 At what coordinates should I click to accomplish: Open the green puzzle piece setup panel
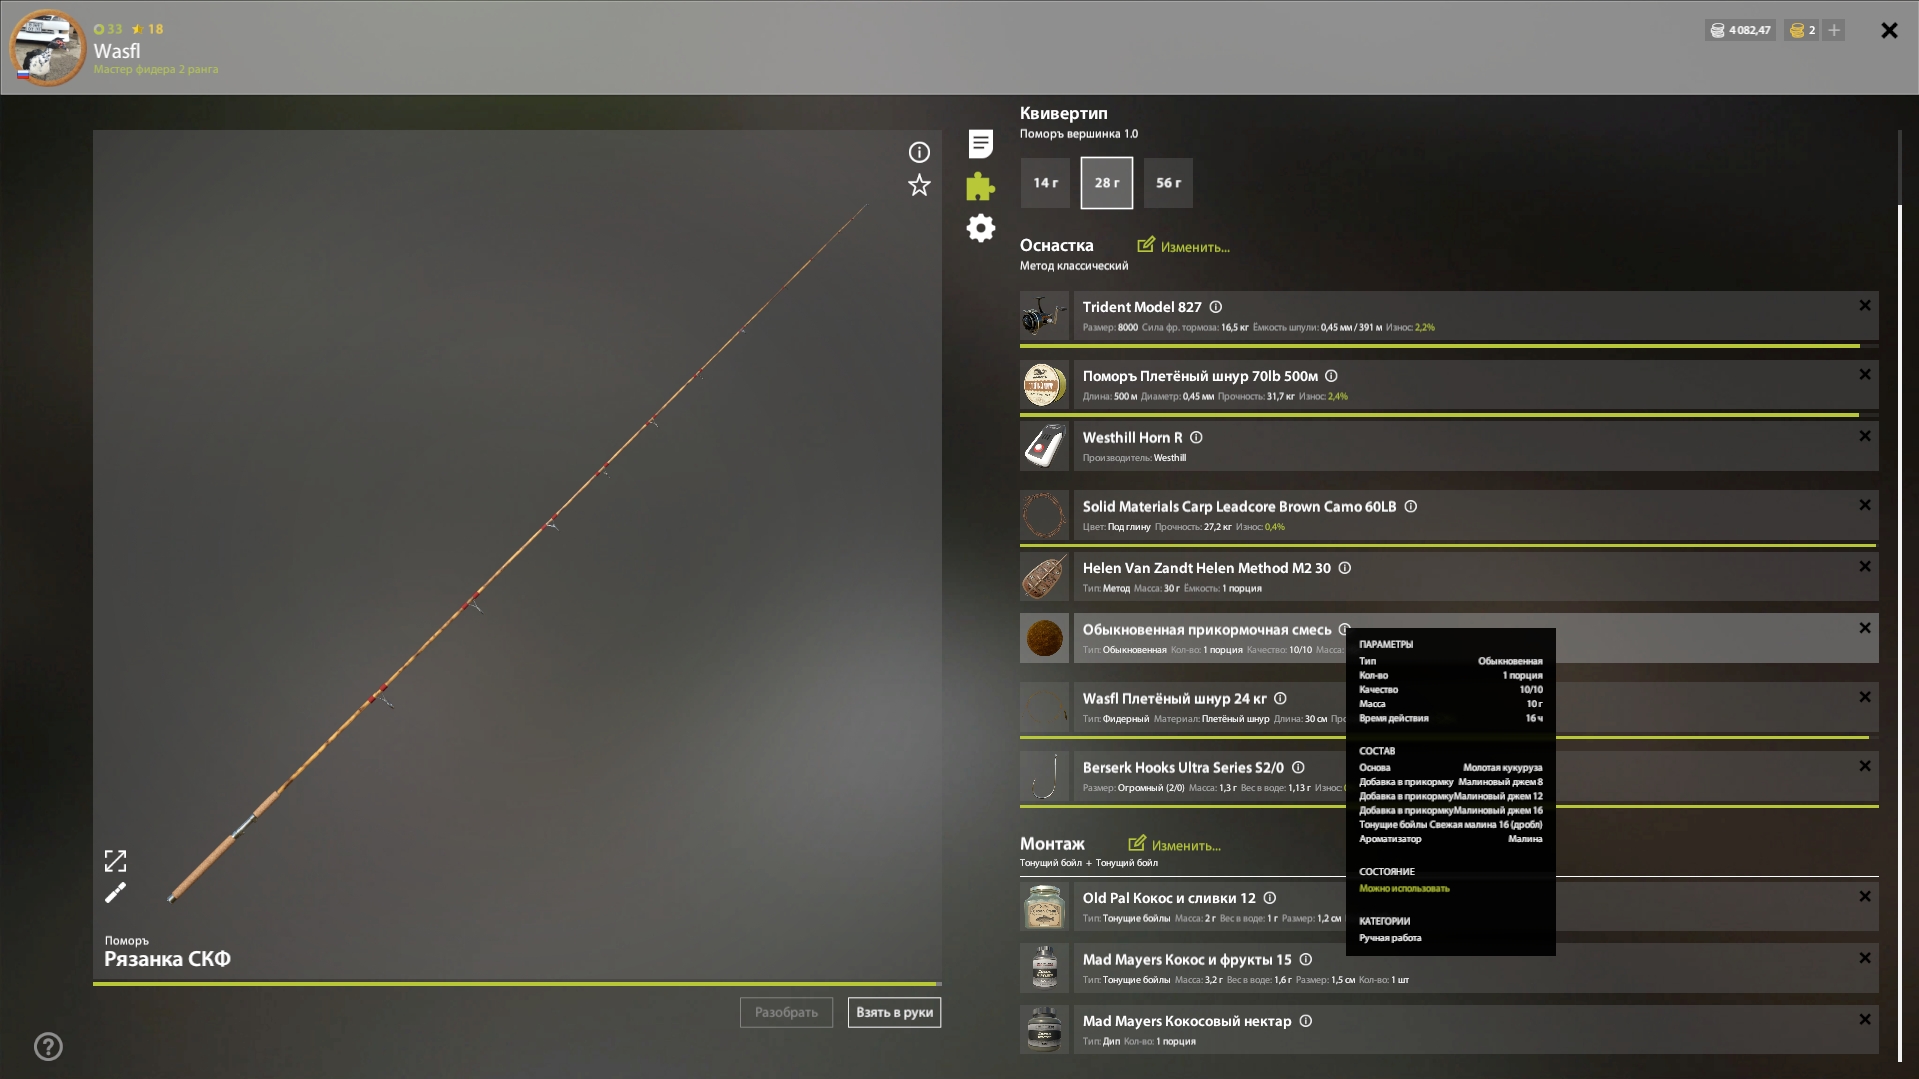pyautogui.click(x=980, y=186)
